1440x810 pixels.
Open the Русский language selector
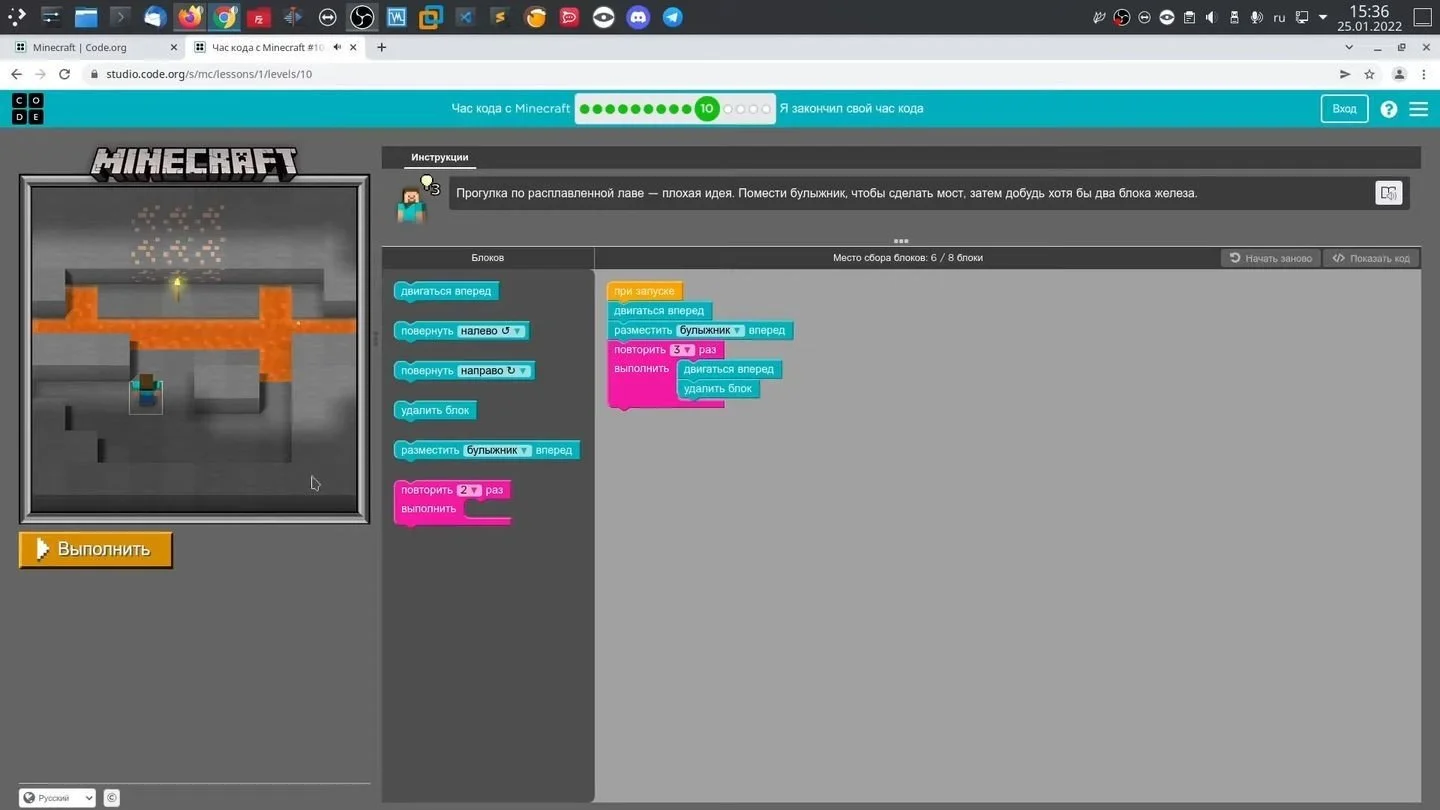point(58,798)
